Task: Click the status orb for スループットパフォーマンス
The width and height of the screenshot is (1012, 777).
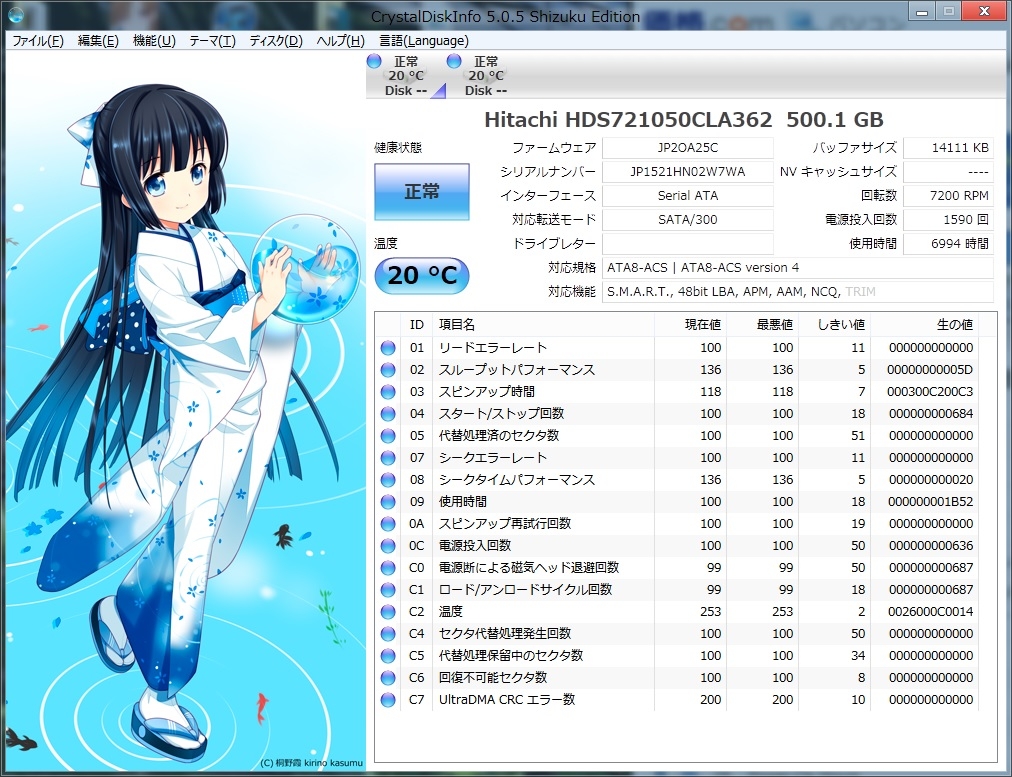Action: [388, 370]
